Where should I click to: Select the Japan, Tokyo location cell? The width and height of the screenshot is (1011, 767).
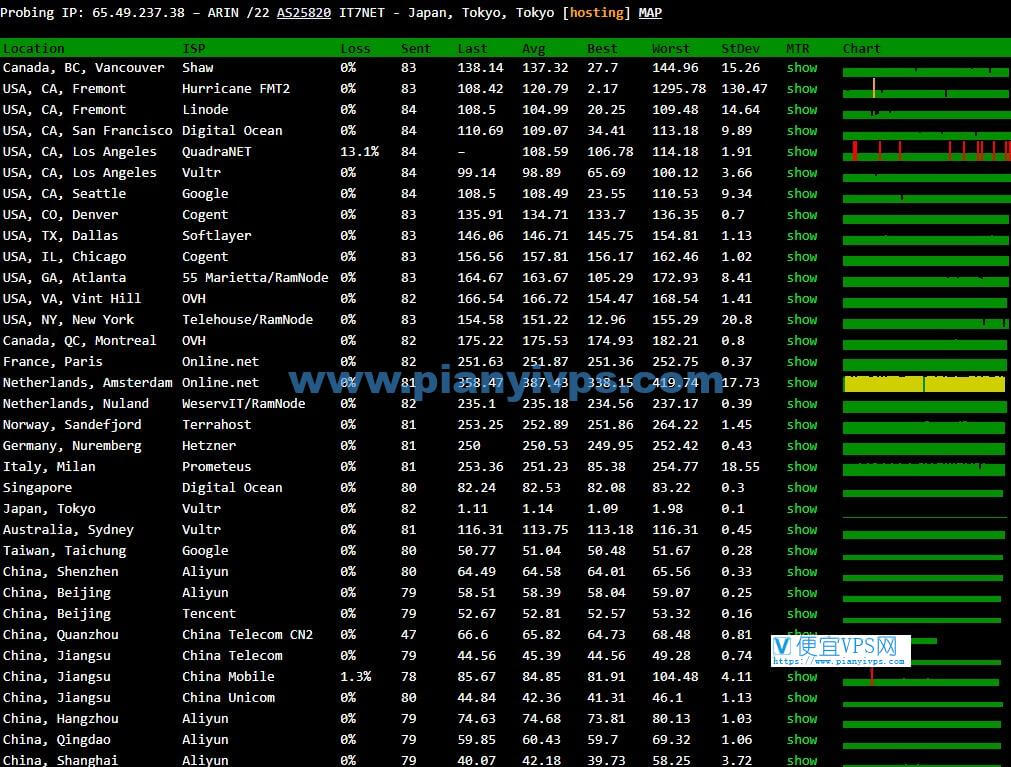[49, 509]
